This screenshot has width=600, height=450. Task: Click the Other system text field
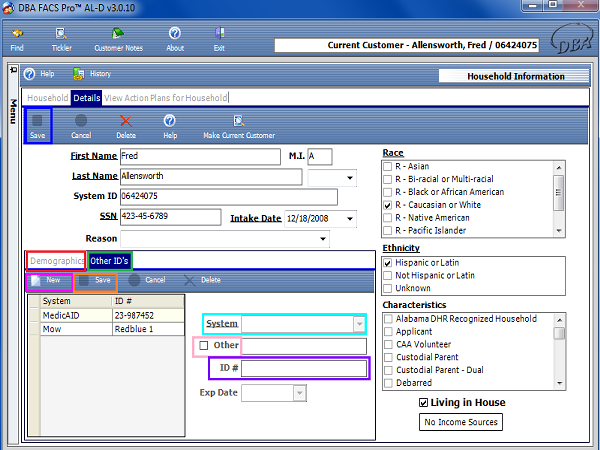304,346
